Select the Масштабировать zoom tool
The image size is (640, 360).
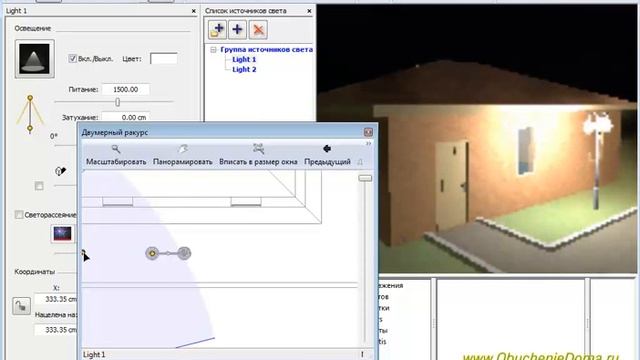pyautogui.click(x=116, y=155)
